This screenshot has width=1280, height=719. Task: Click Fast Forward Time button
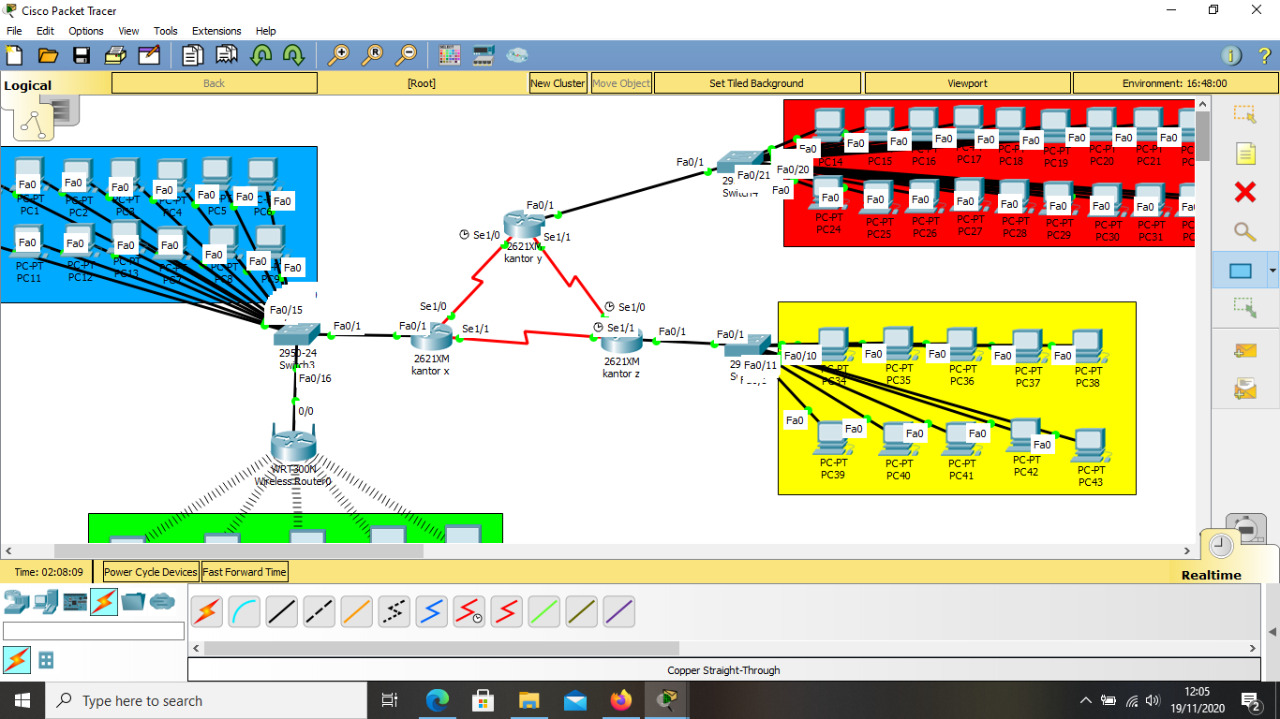tap(245, 572)
